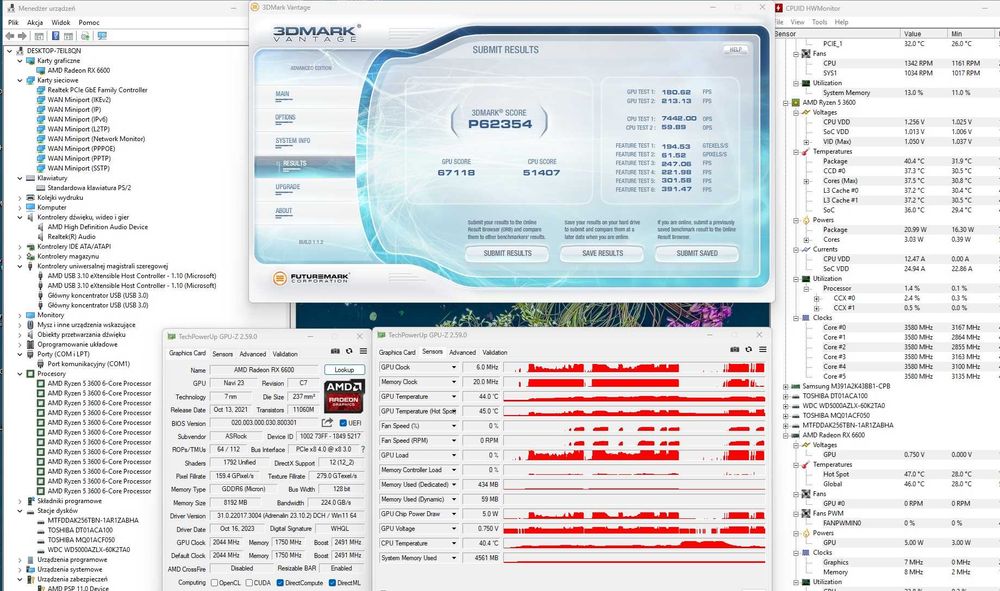Click the Back arrow in Device Manager toolbar
The width and height of the screenshot is (1000, 591).
pyautogui.click(x=10, y=36)
